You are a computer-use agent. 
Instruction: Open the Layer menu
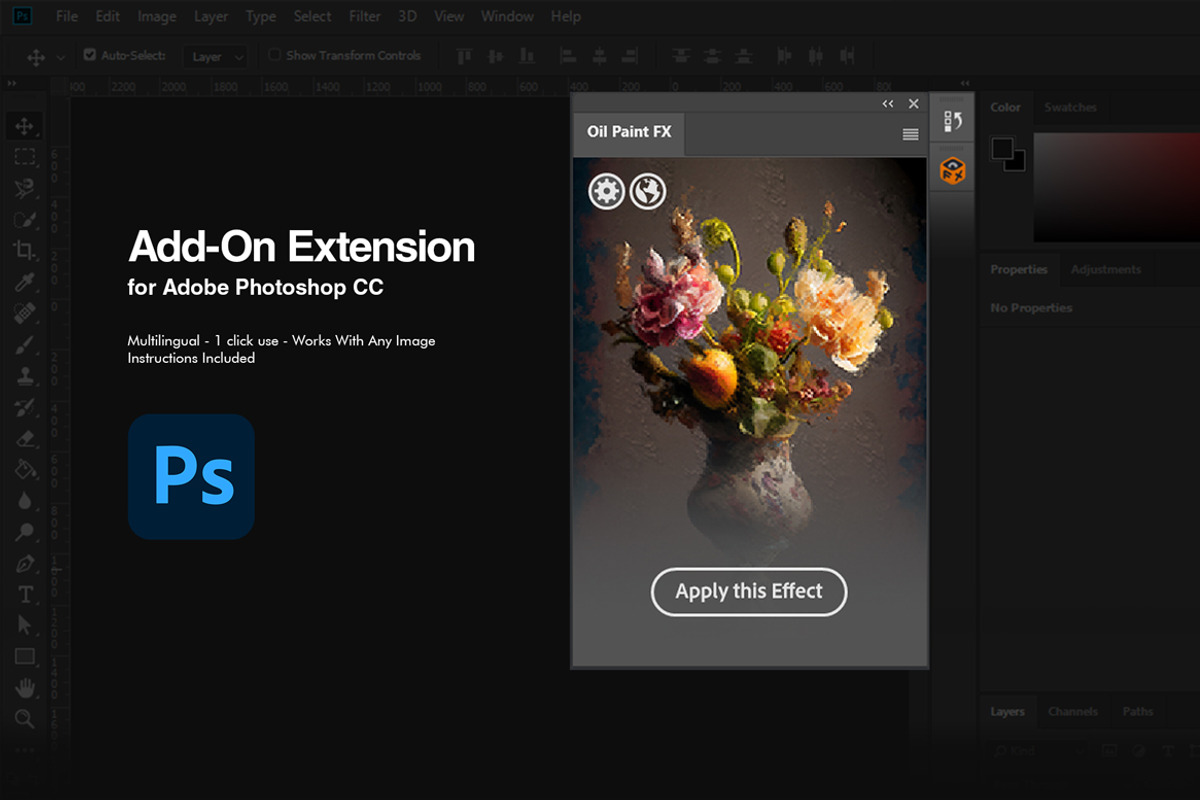pyautogui.click(x=211, y=16)
